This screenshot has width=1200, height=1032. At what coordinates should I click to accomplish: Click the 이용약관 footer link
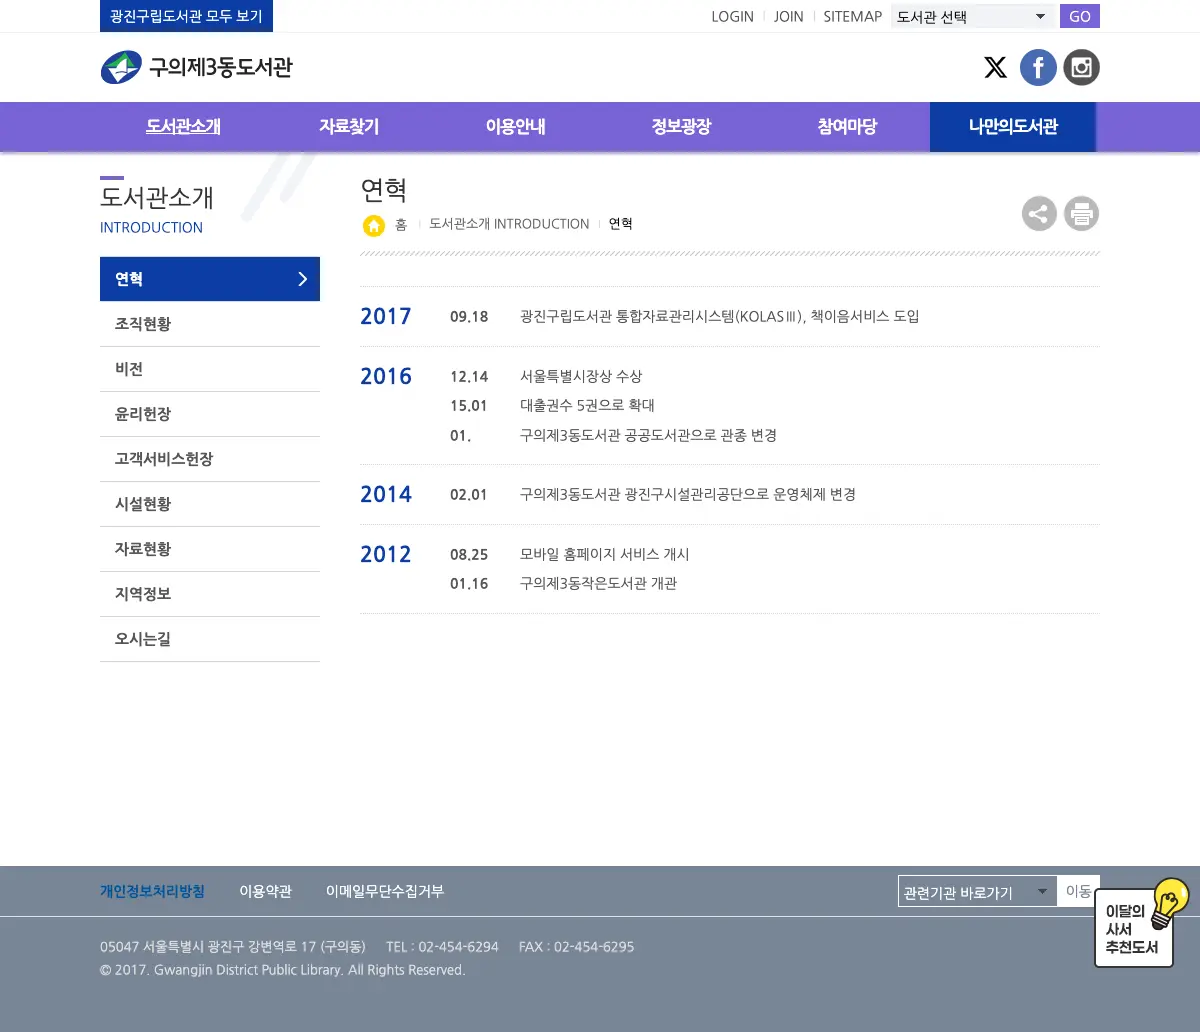[x=265, y=891]
